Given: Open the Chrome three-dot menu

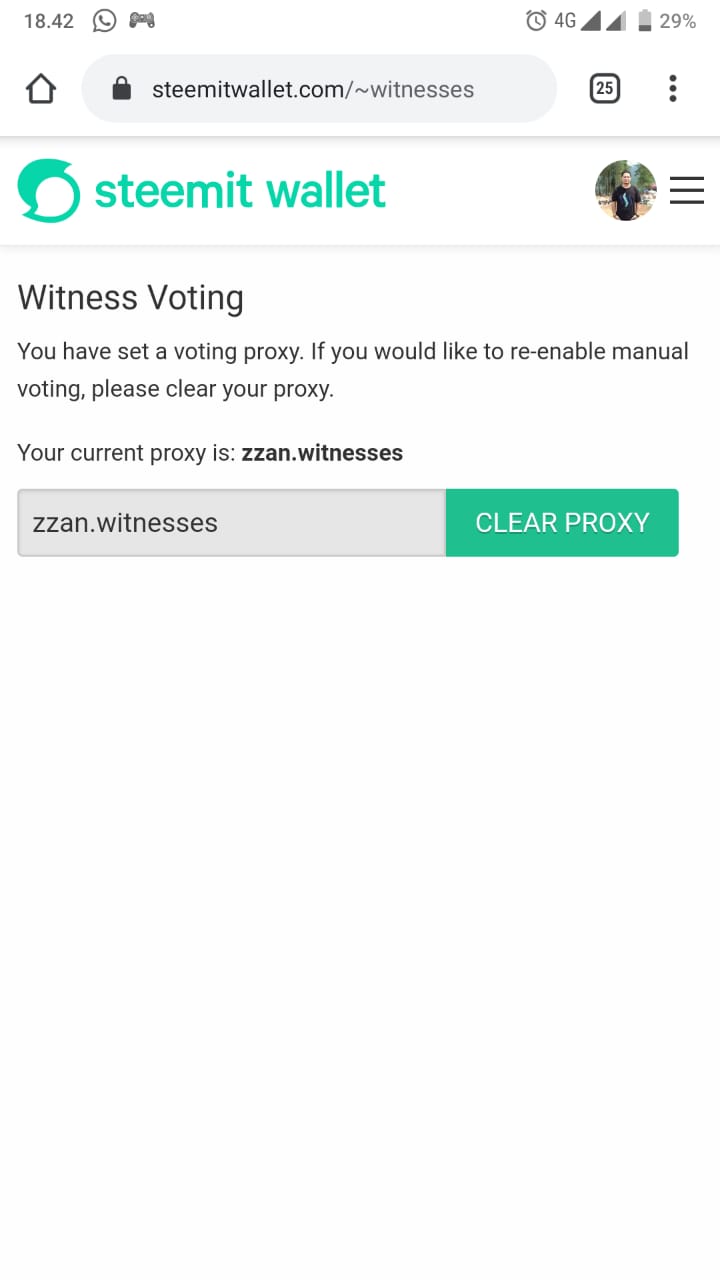Looking at the screenshot, I should 673,89.
